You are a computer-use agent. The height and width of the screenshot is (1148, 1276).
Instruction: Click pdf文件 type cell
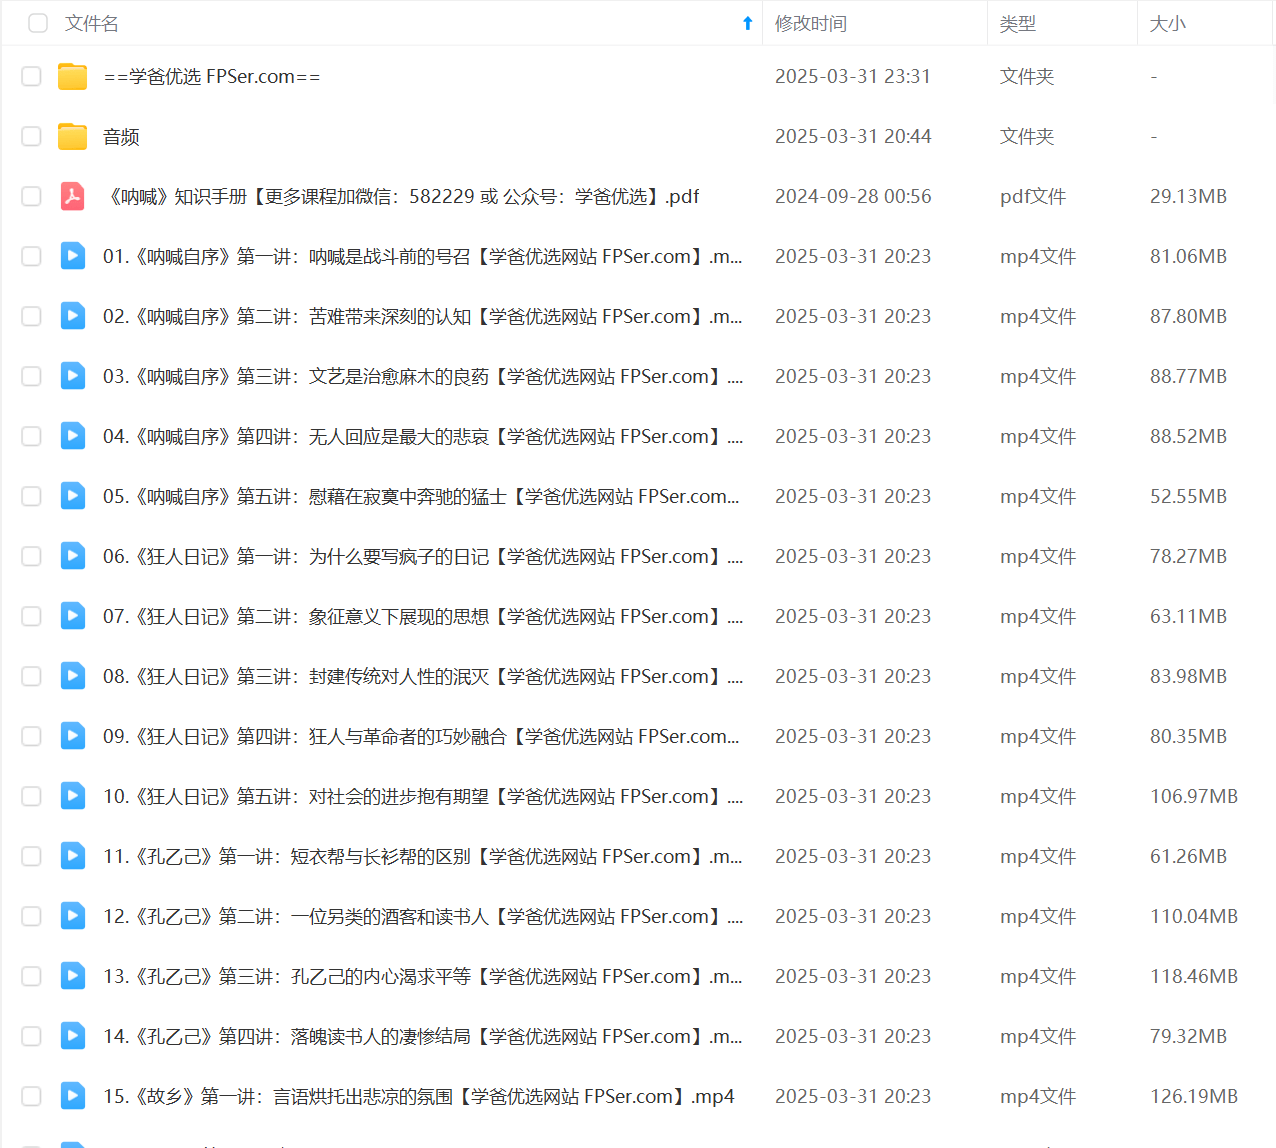pos(1033,196)
